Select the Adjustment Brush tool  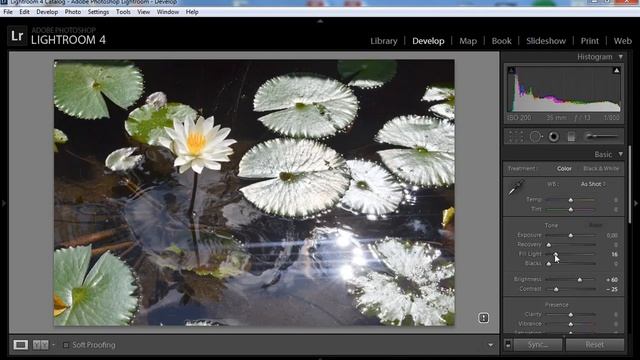[601, 136]
